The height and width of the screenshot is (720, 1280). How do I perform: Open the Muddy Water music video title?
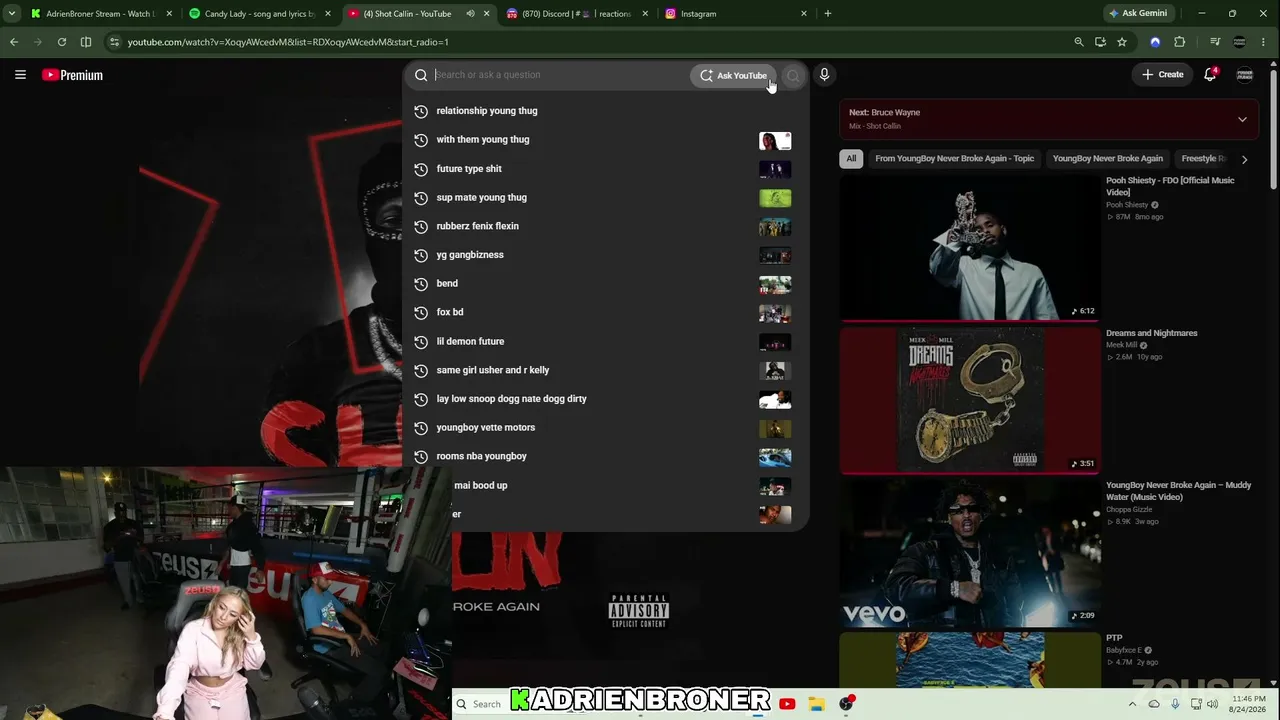[x=1178, y=491]
